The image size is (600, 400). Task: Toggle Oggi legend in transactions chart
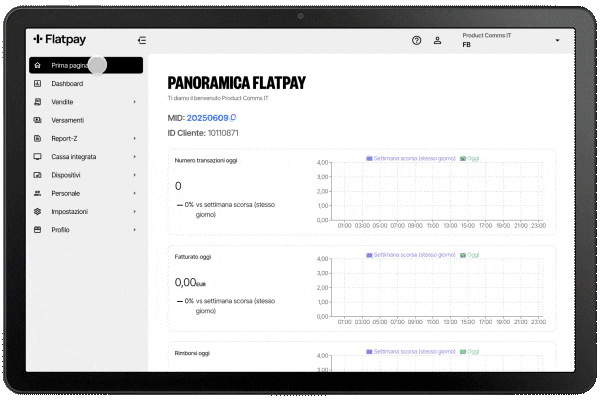[x=470, y=158]
